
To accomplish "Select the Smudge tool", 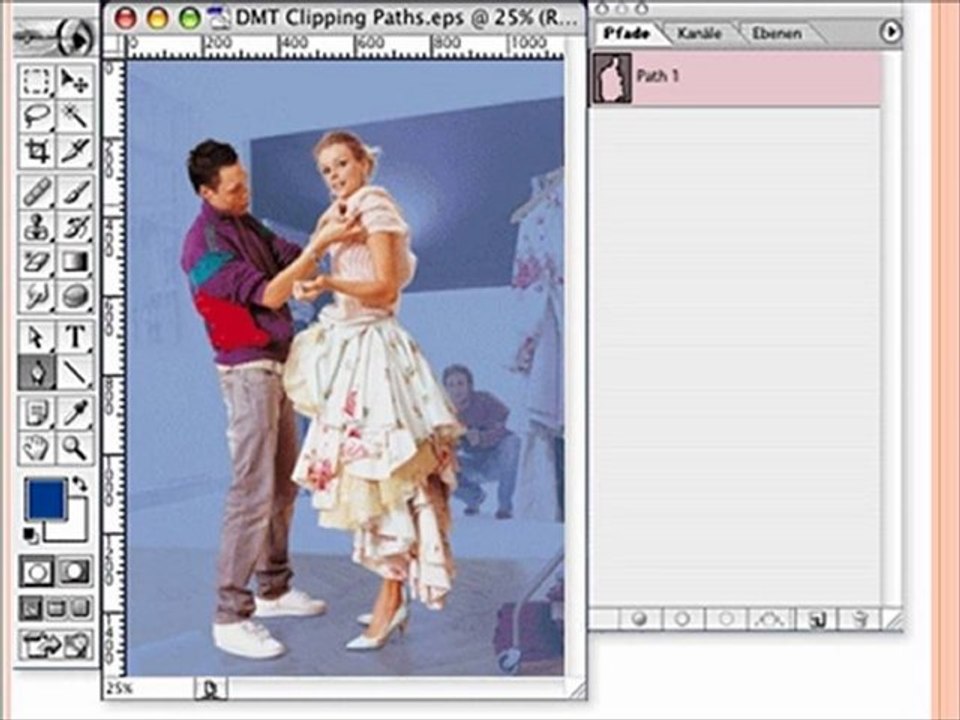I will [x=37, y=297].
